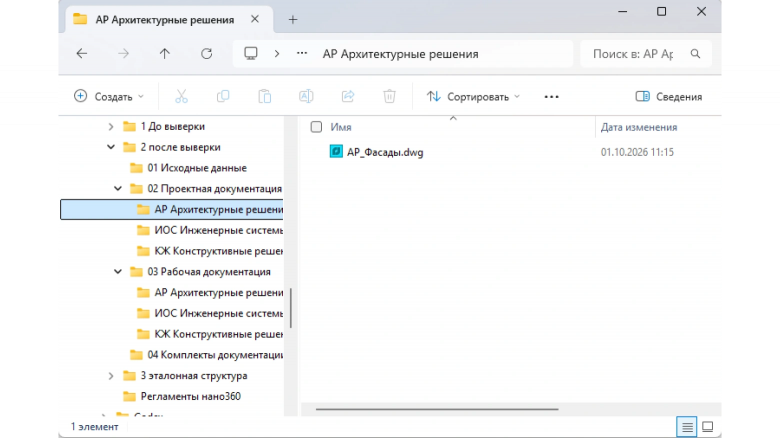Click АР Архитектурные решения in address bar

pyautogui.click(x=400, y=54)
